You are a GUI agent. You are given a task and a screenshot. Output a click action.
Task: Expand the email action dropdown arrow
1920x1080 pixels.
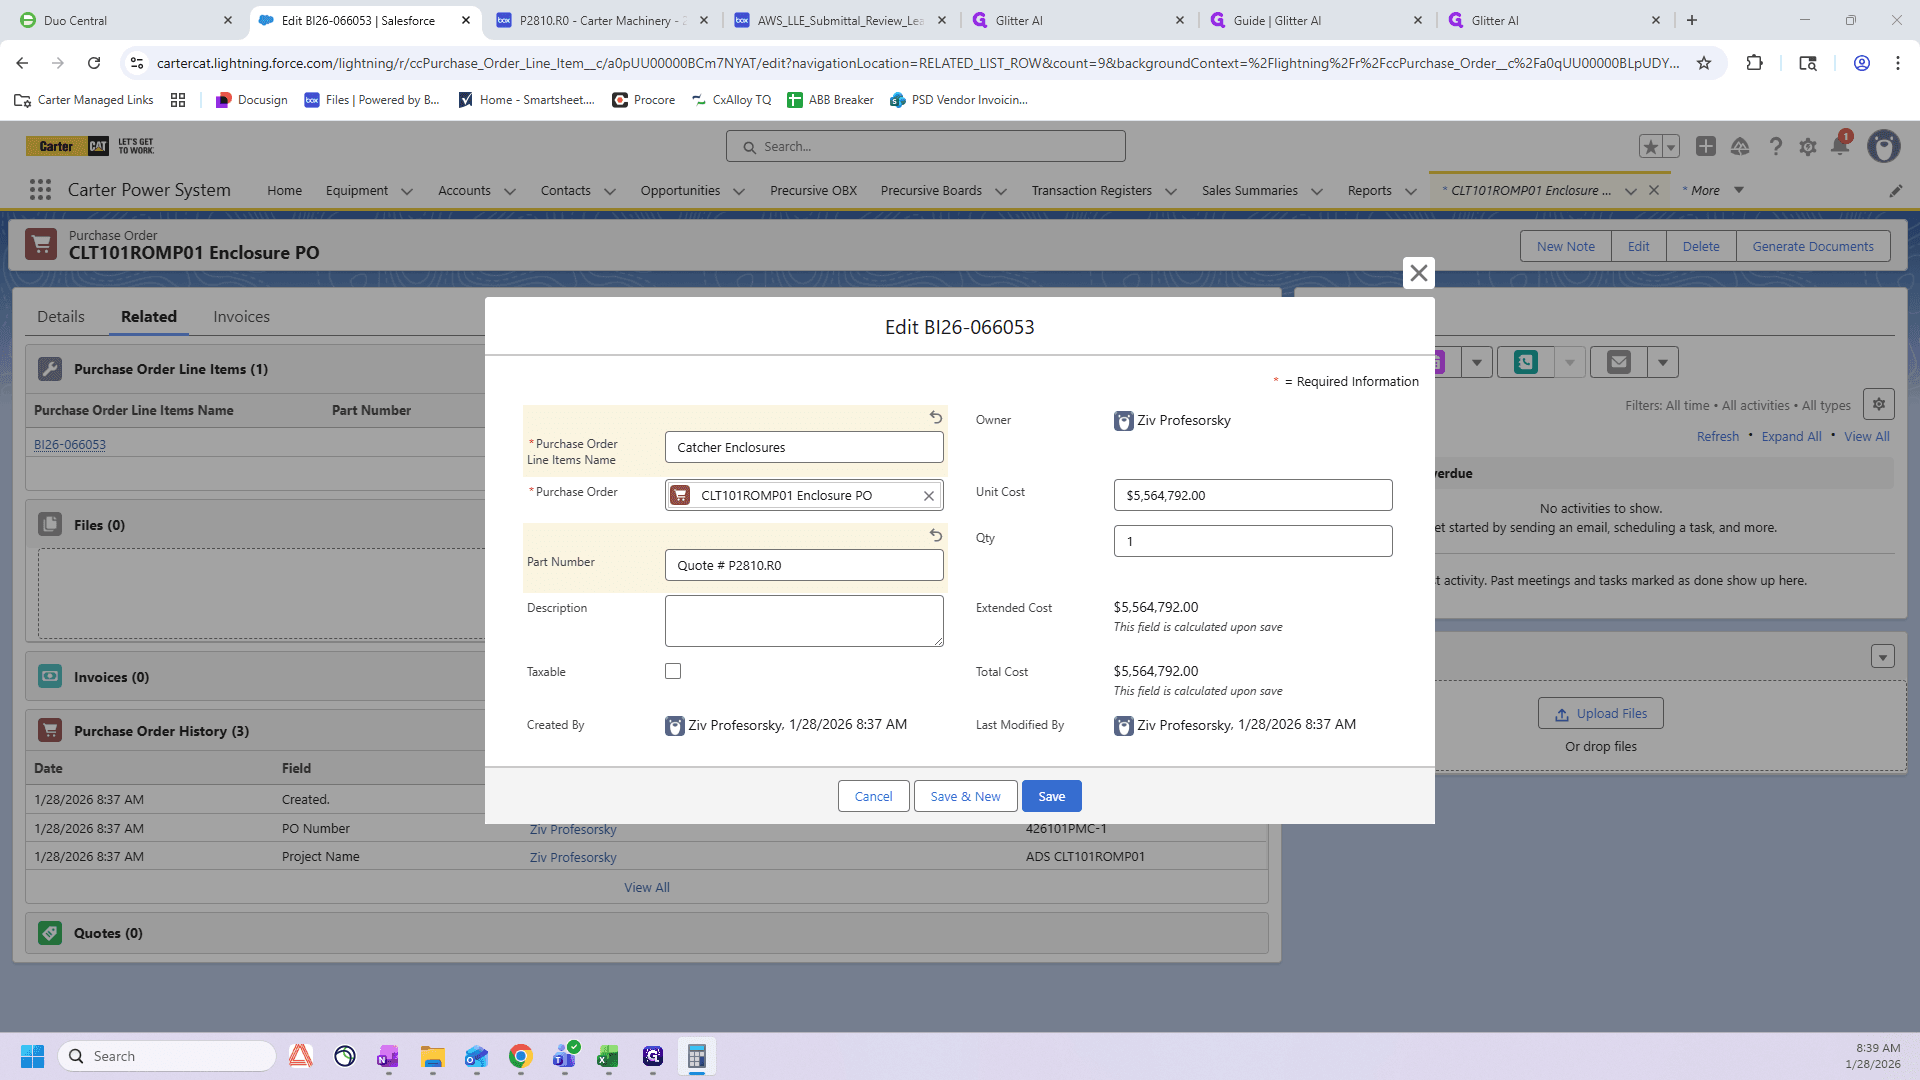tap(1663, 362)
